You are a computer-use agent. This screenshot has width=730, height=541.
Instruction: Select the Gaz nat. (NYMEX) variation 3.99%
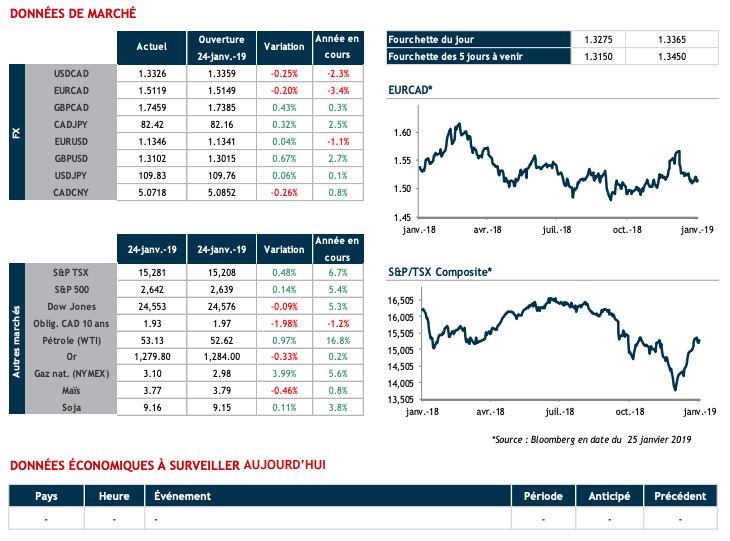[284, 373]
